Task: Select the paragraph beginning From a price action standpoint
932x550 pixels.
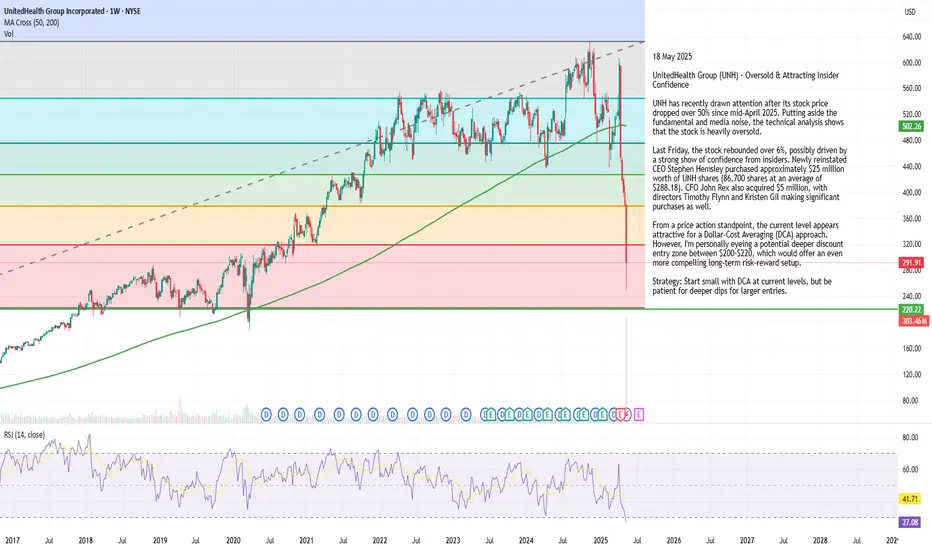Action: [x=748, y=244]
